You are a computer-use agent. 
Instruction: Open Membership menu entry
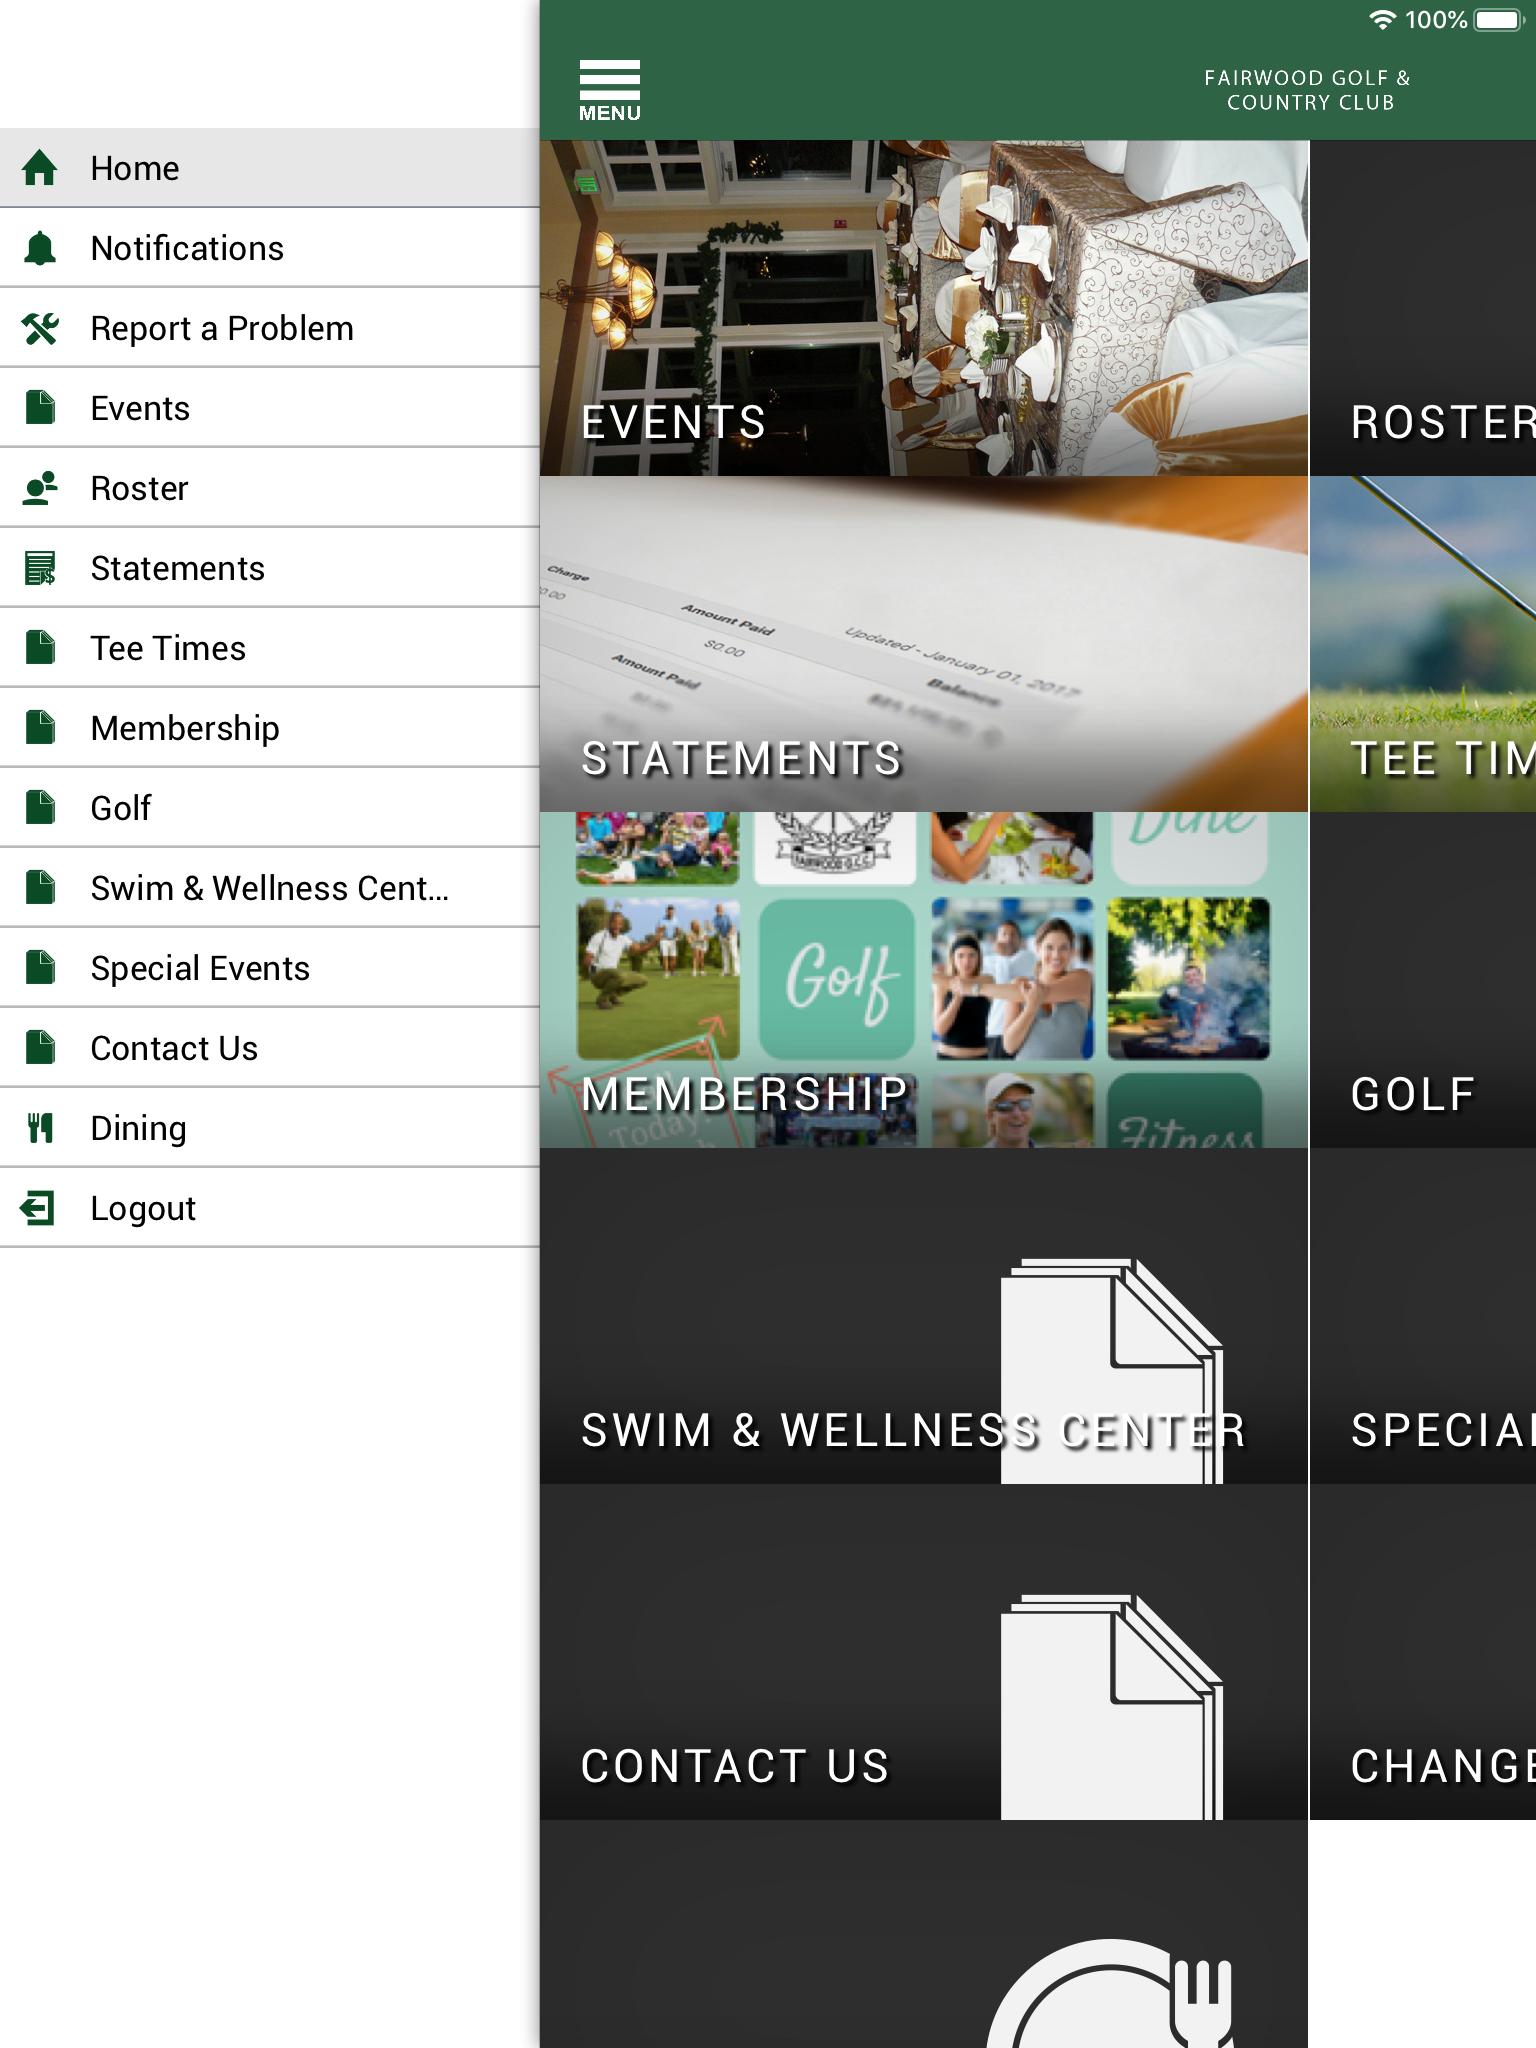click(270, 728)
